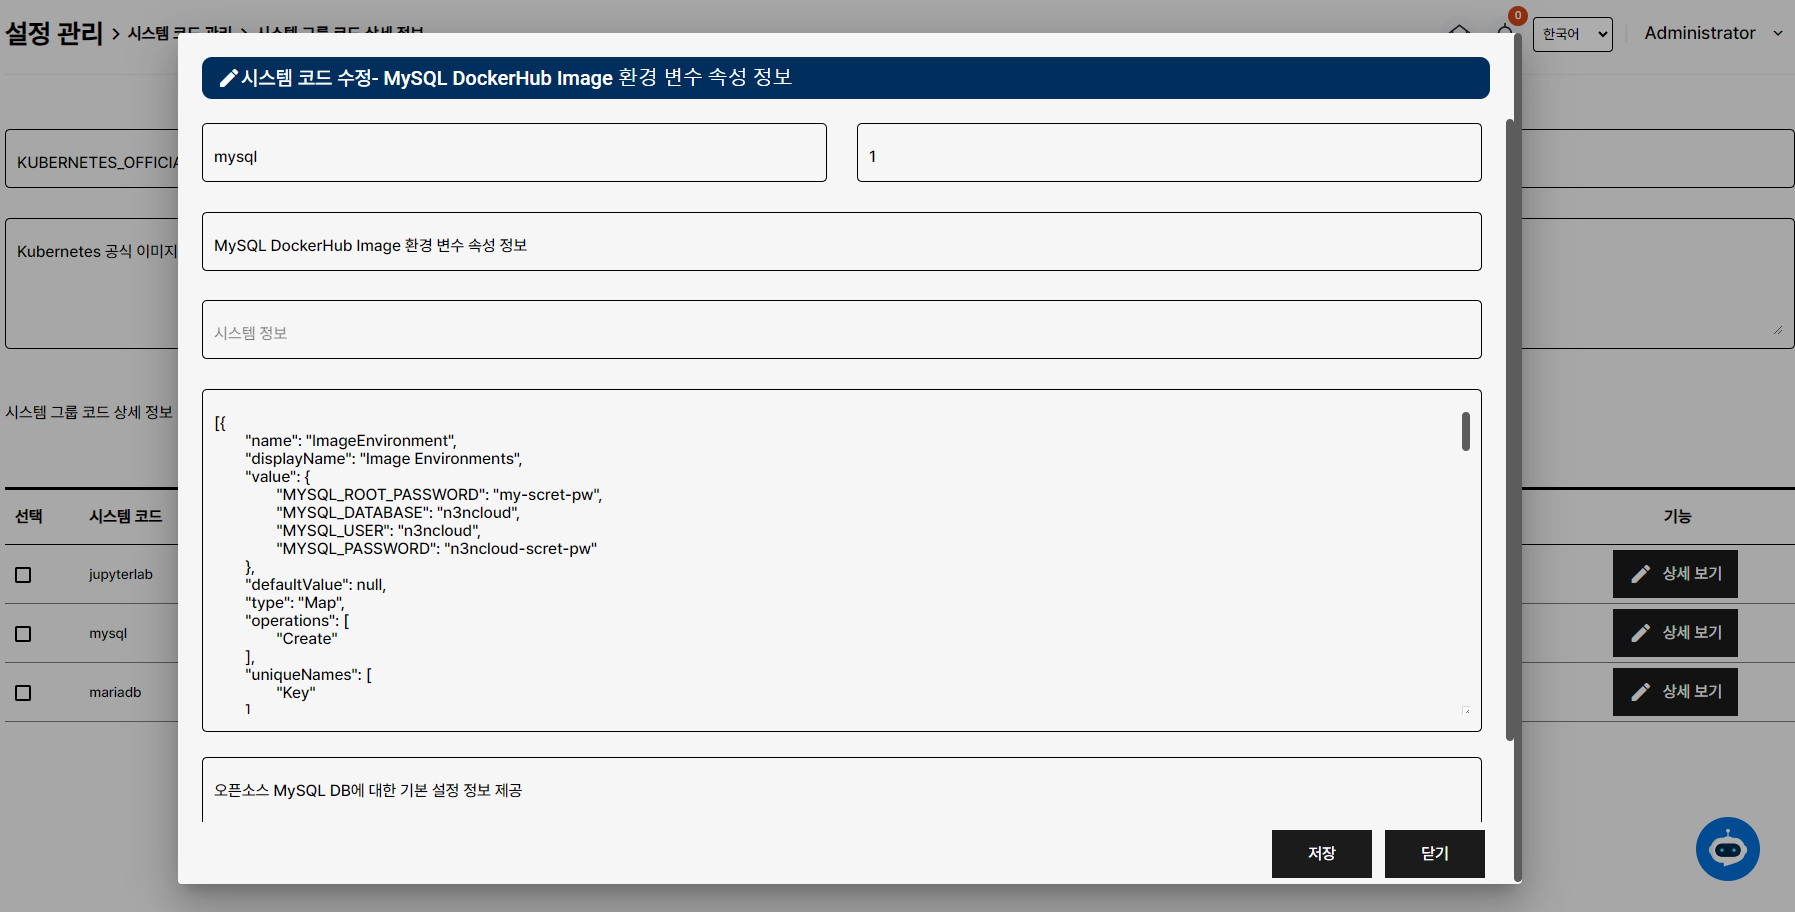1795x912 pixels.
Task: Click the notification badge showing 0
Action: [1517, 16]
